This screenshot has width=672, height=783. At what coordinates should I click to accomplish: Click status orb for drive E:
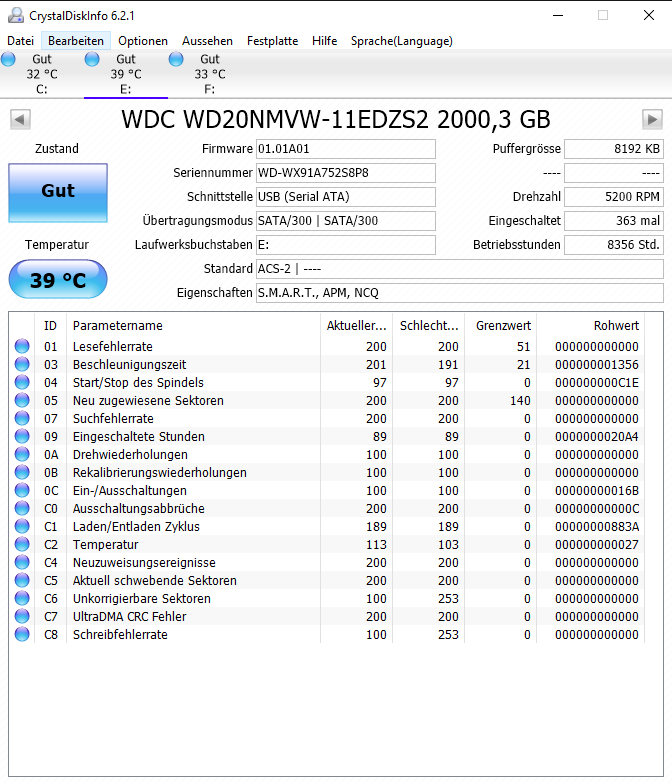pos(92,59)
